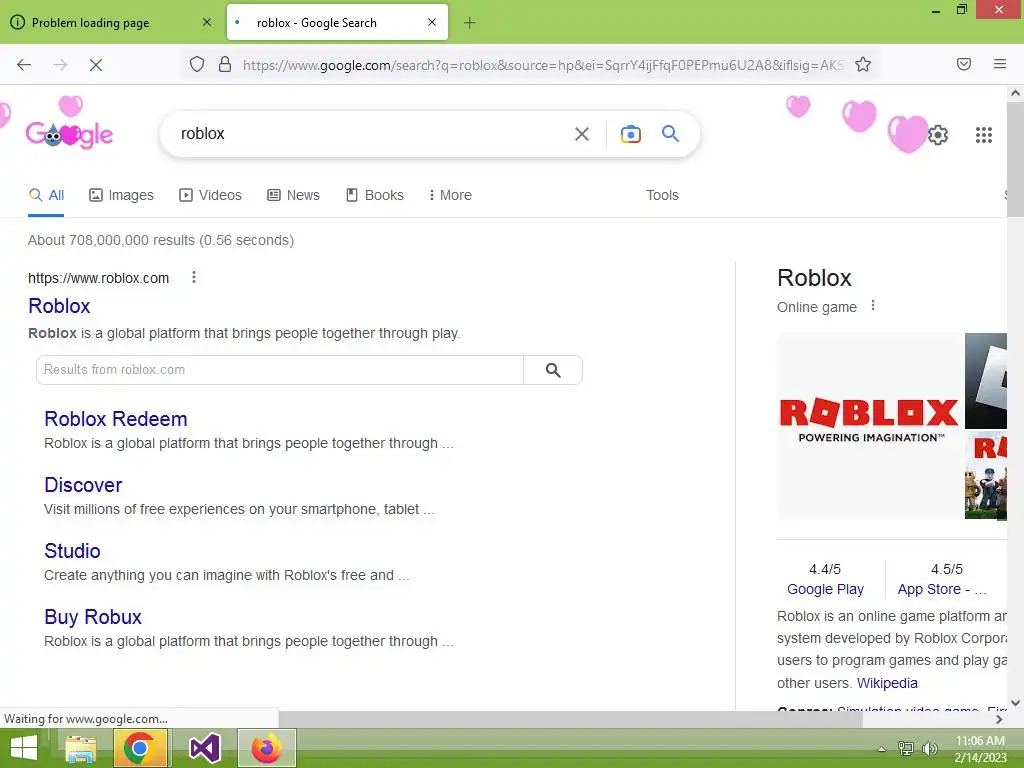Switch to News results
The width and height of the screenshot is (1024, 768).
coord(294,195)
